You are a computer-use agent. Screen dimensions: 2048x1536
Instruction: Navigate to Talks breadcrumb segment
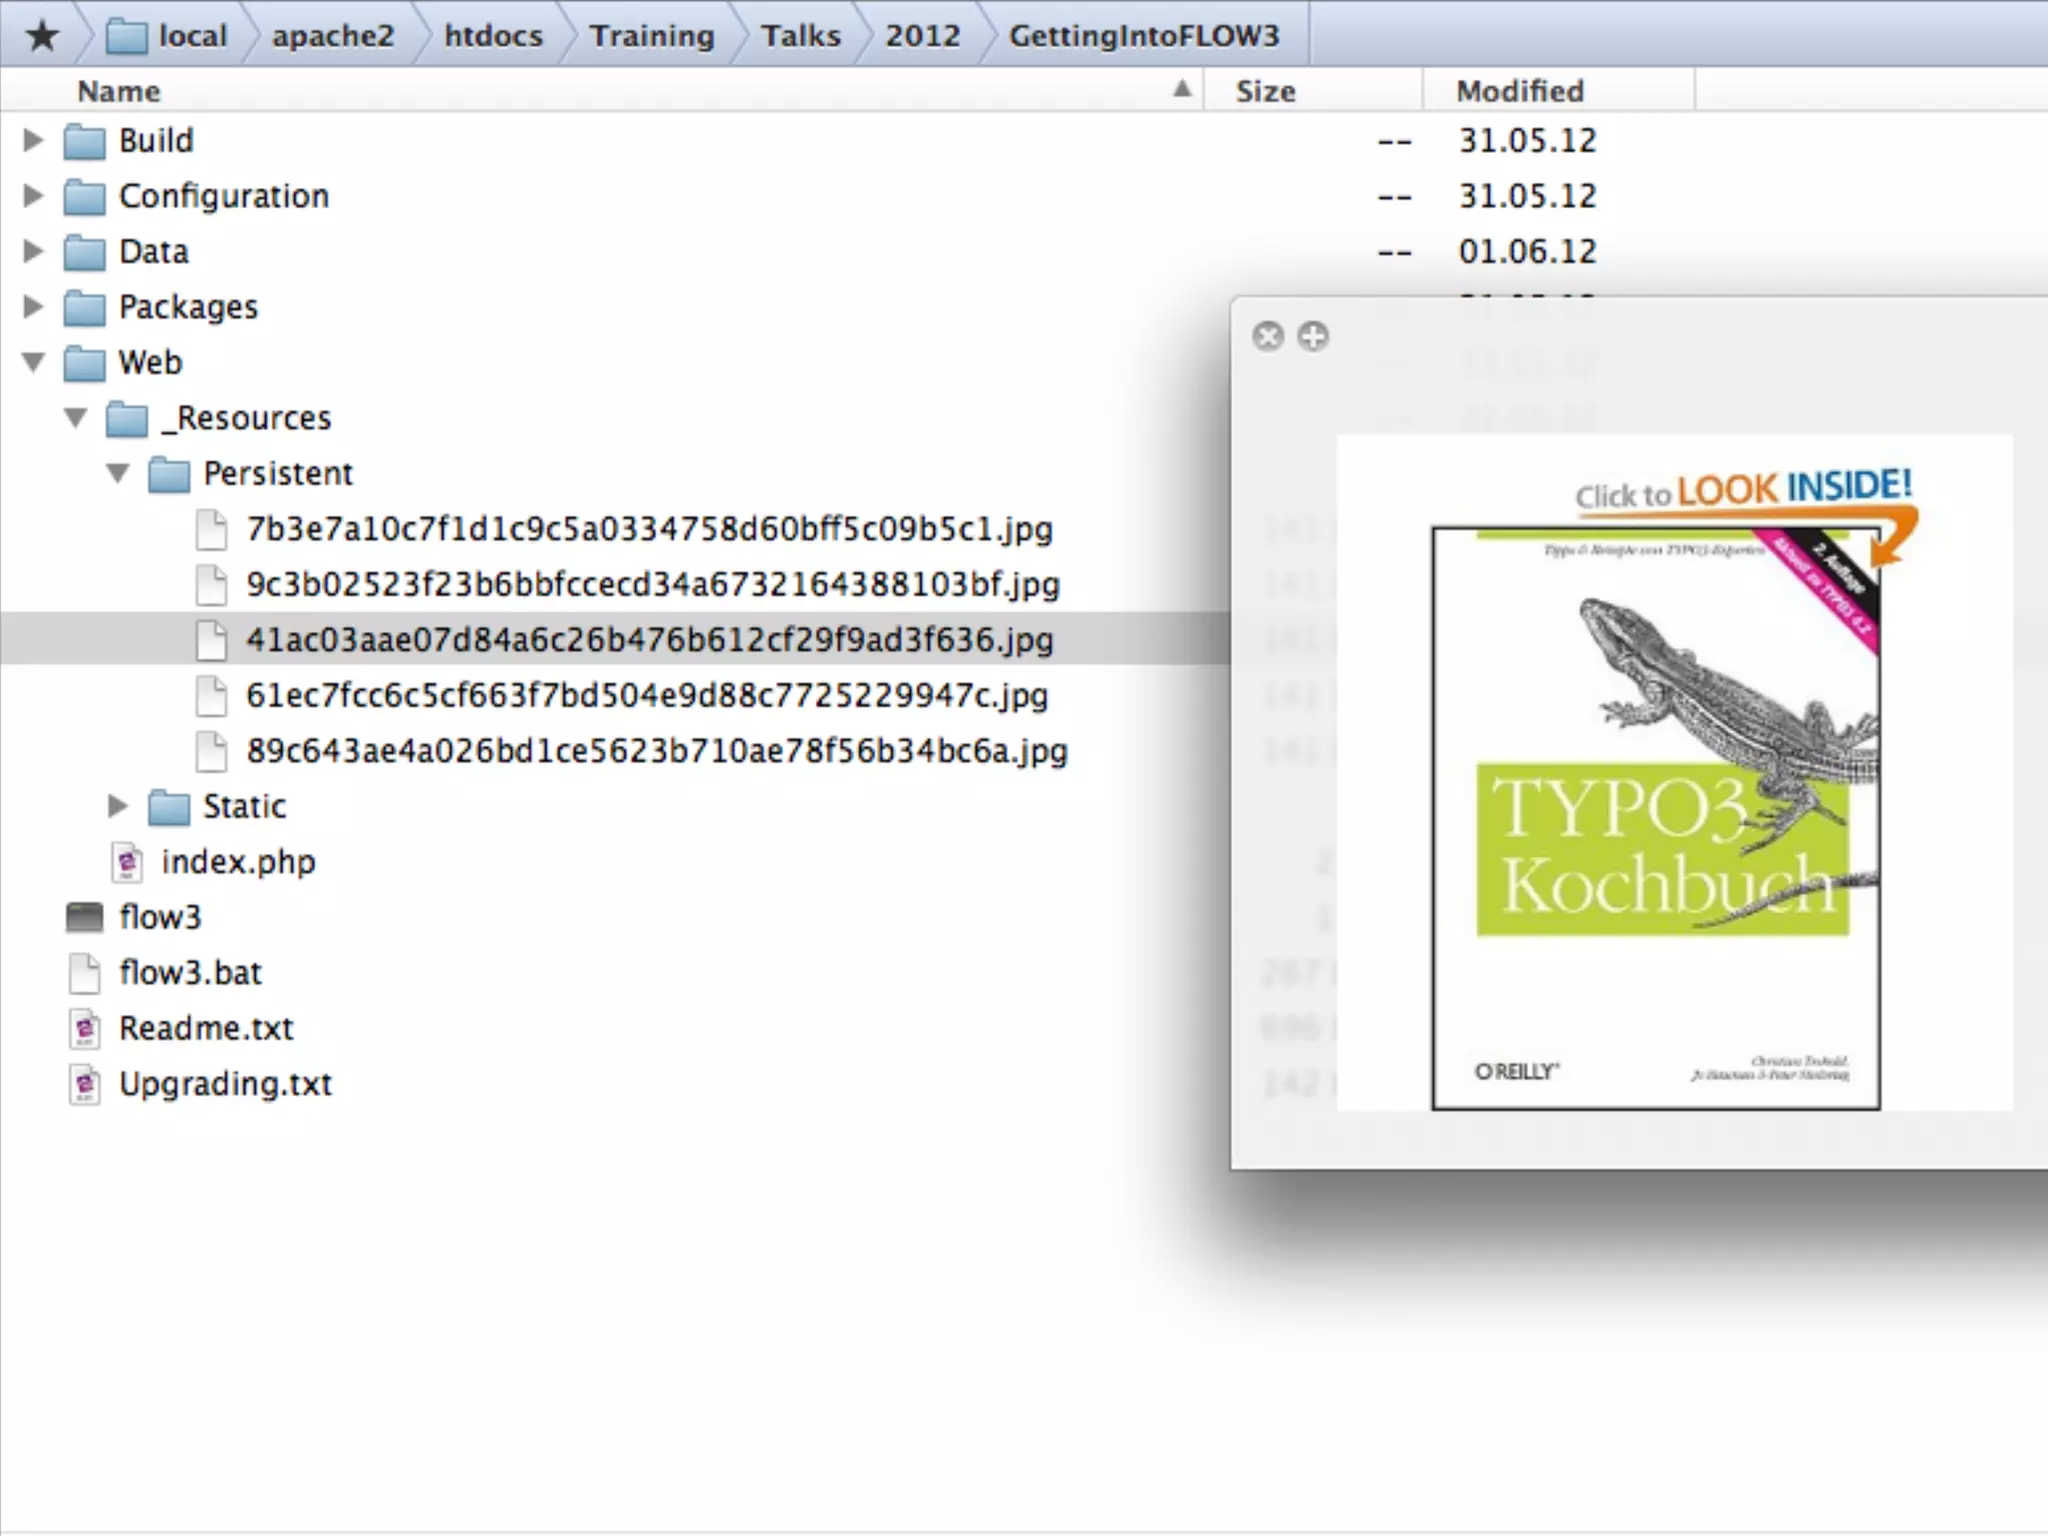pos(800,36)
